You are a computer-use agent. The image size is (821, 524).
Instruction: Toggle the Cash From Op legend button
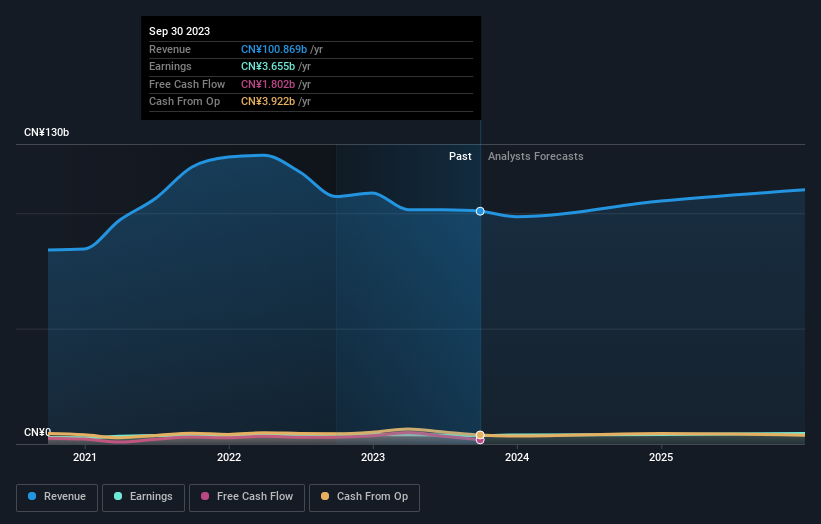pyautogui.click(x=364, y=497)
